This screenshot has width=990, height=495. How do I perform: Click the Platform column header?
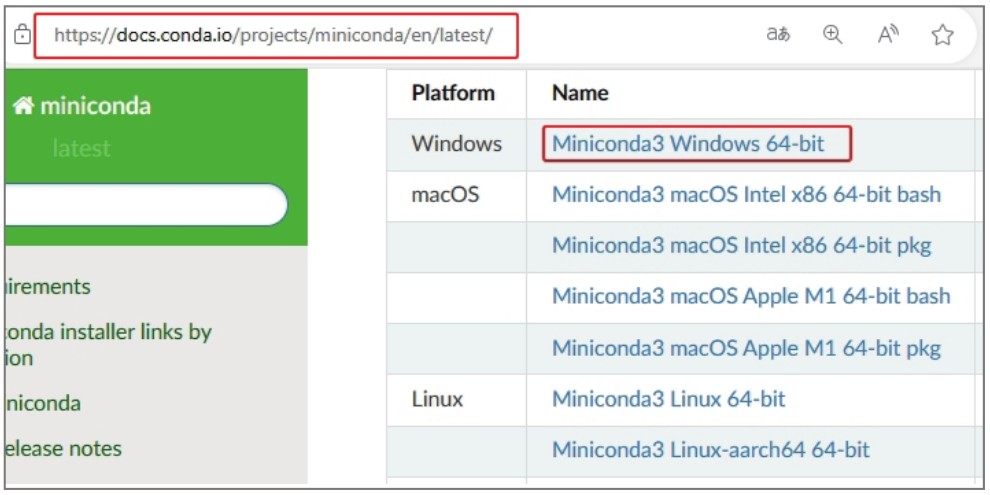click(x=453, y=93)
